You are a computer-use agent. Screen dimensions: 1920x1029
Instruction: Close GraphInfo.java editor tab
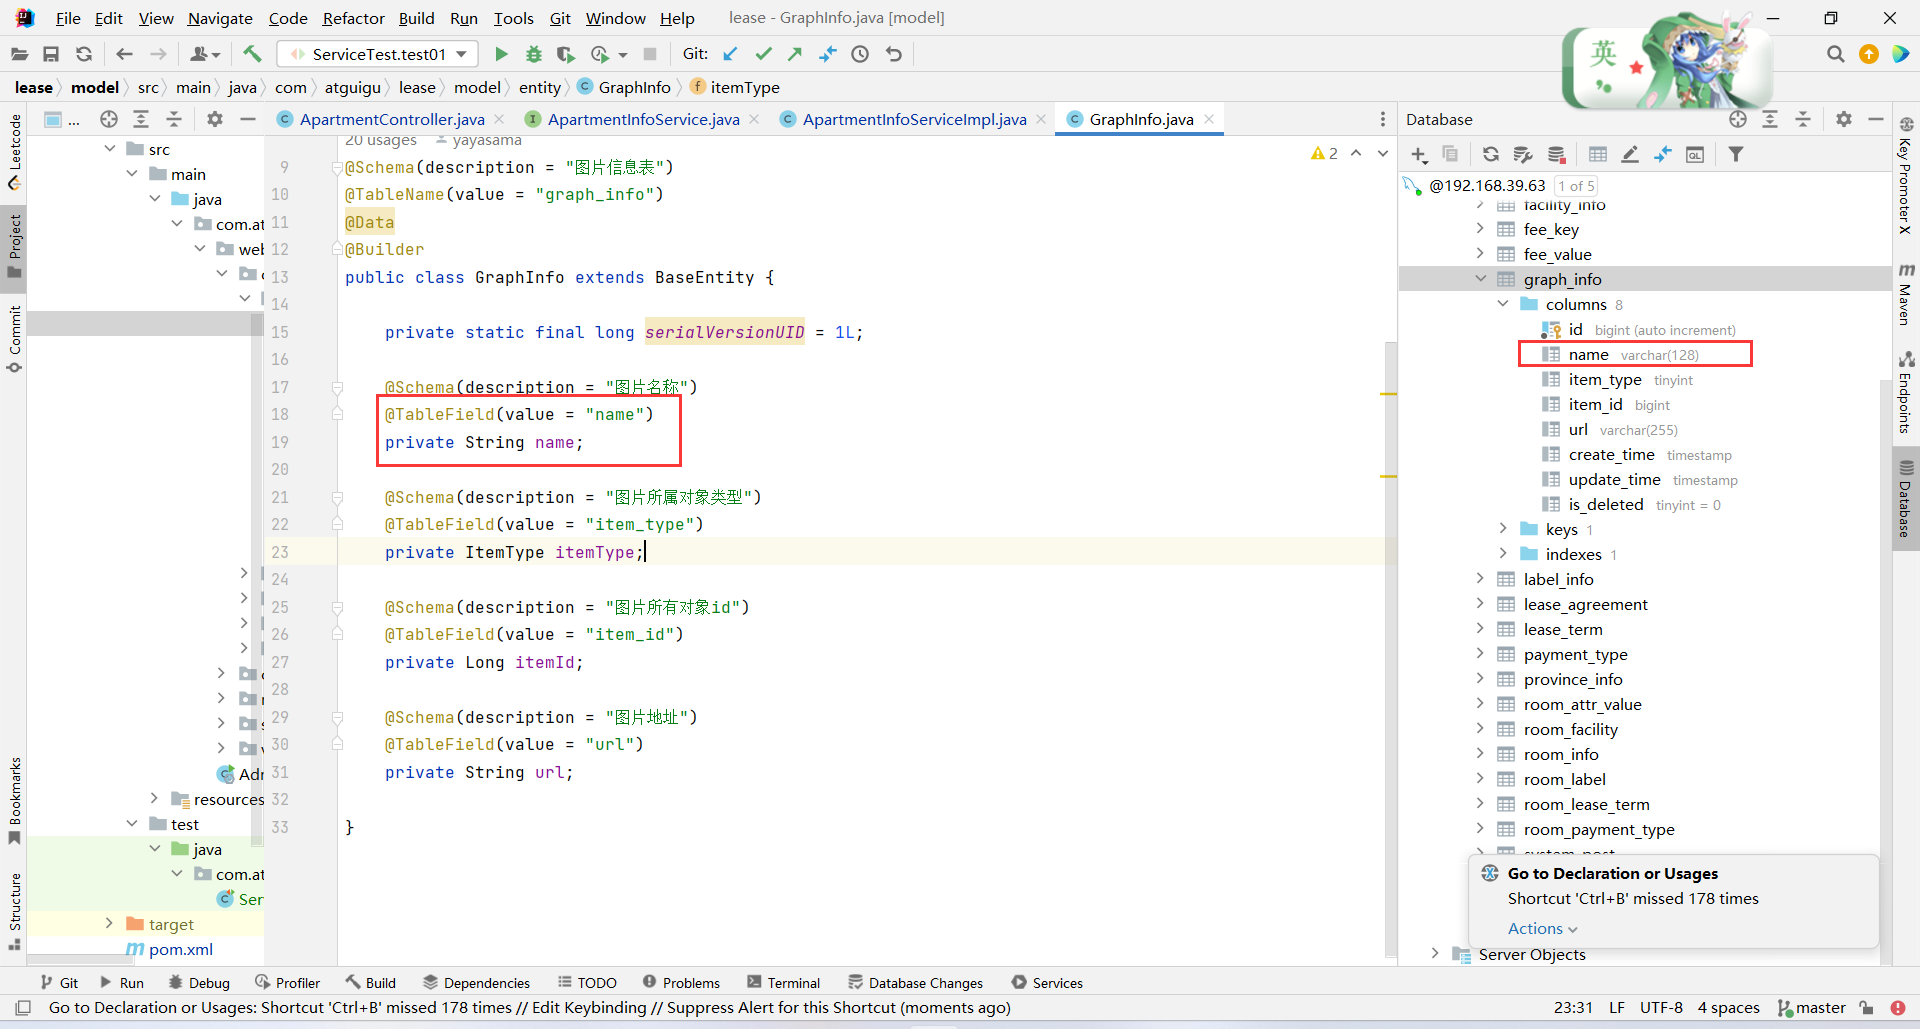[1209, 119]
